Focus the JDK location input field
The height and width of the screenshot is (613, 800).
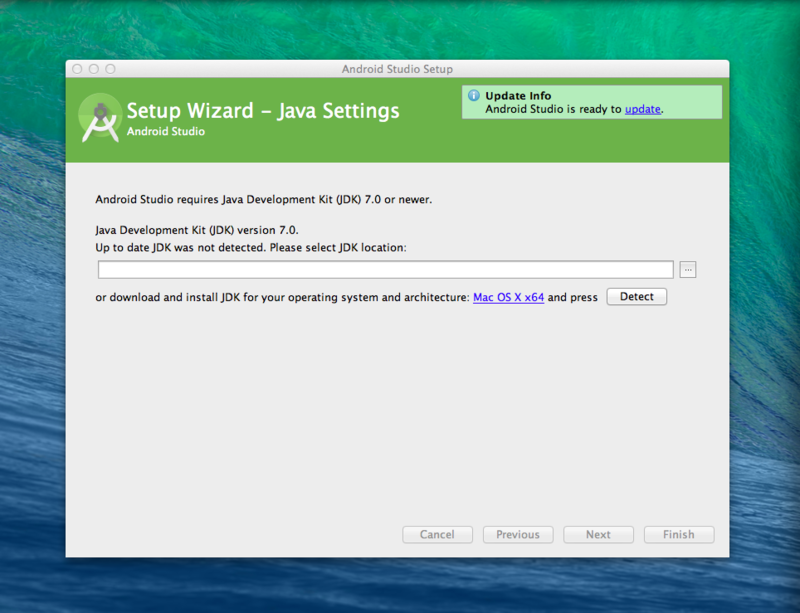[x=386, y=269]
